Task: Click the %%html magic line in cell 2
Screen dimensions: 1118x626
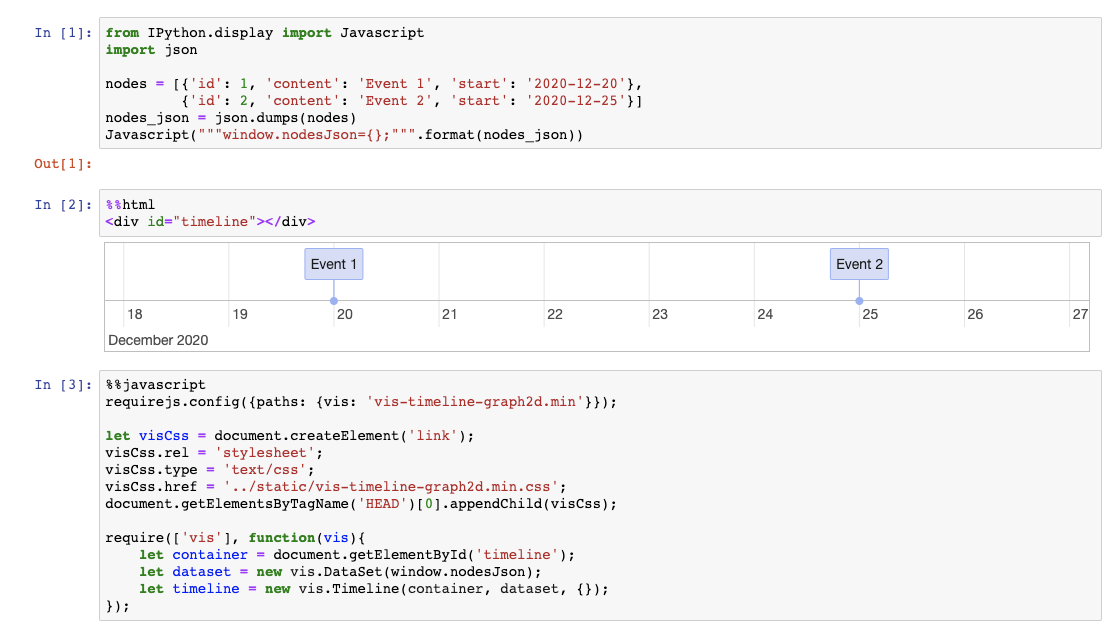Action: (x=129, y=204)
